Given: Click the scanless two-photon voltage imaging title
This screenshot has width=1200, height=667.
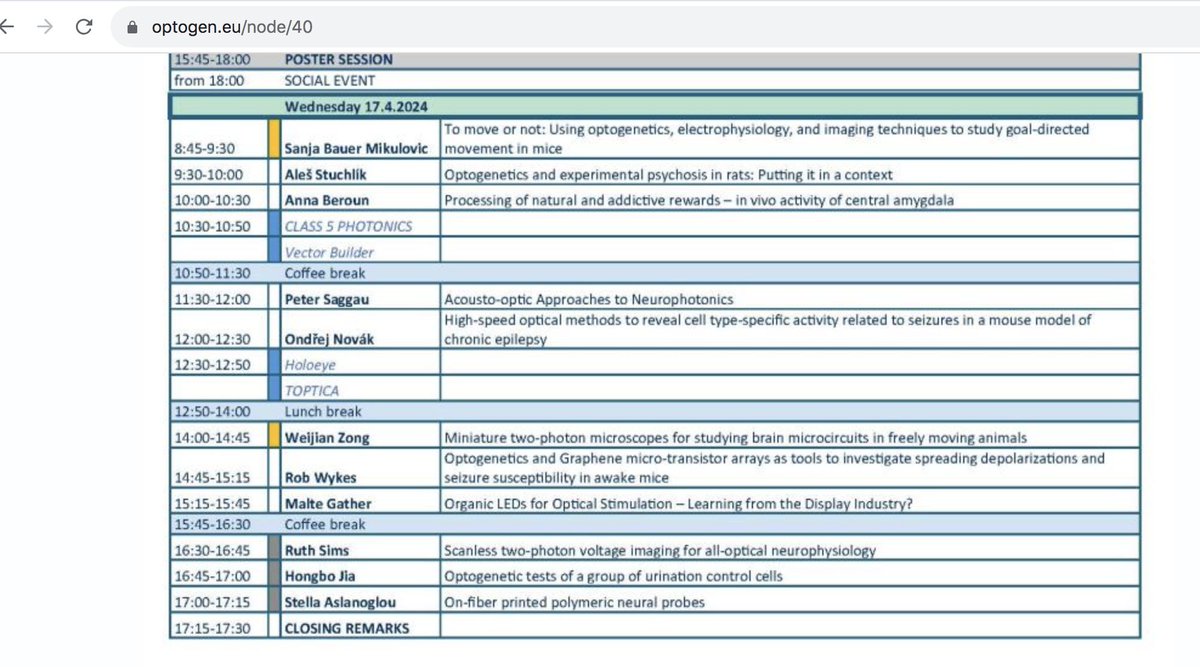Looking at the screenshot, I should point(660,550).
